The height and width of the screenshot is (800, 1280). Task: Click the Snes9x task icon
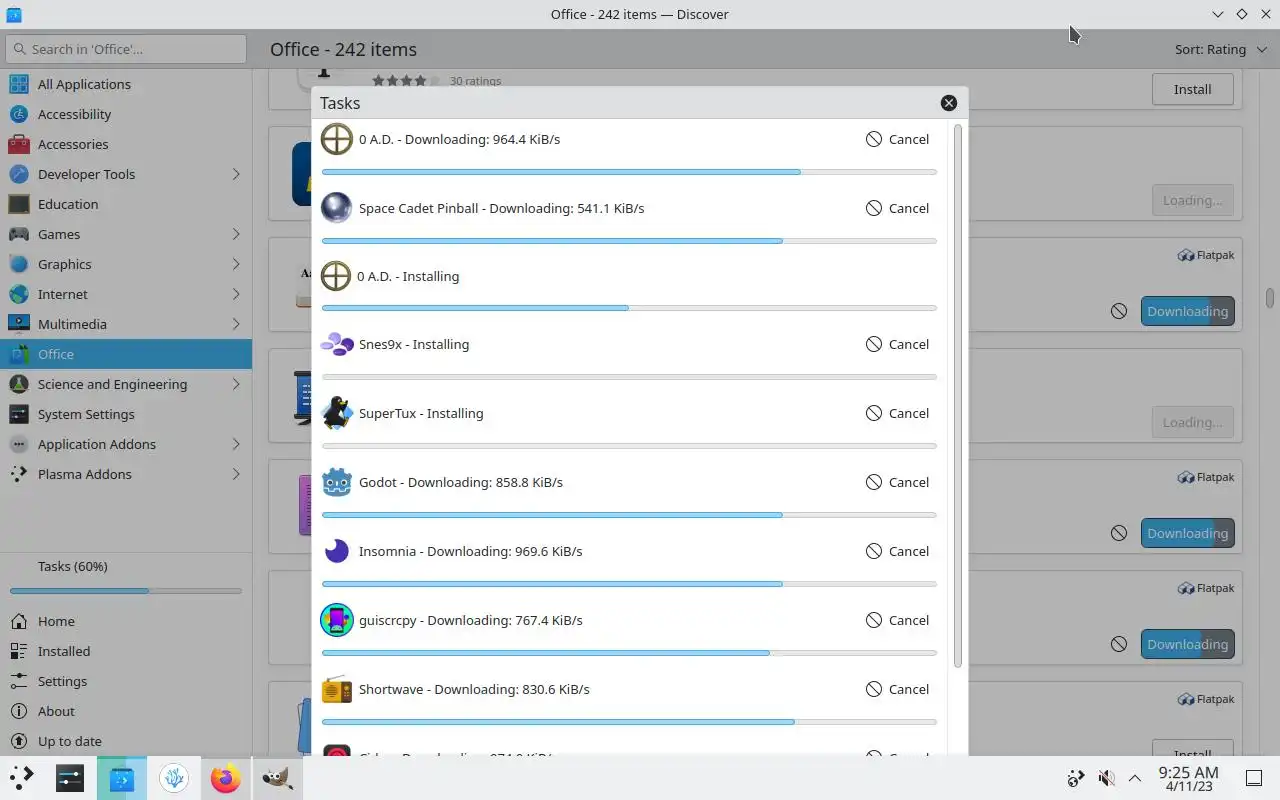(337, 344)
